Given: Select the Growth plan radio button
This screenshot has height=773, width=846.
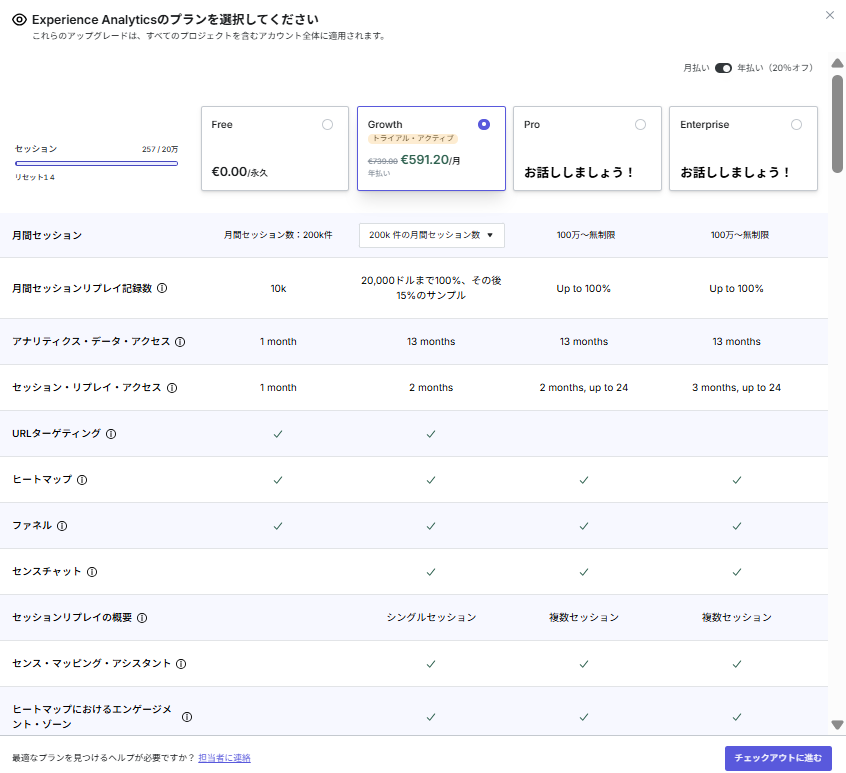Looking at the screenshot, I should 484,125.
